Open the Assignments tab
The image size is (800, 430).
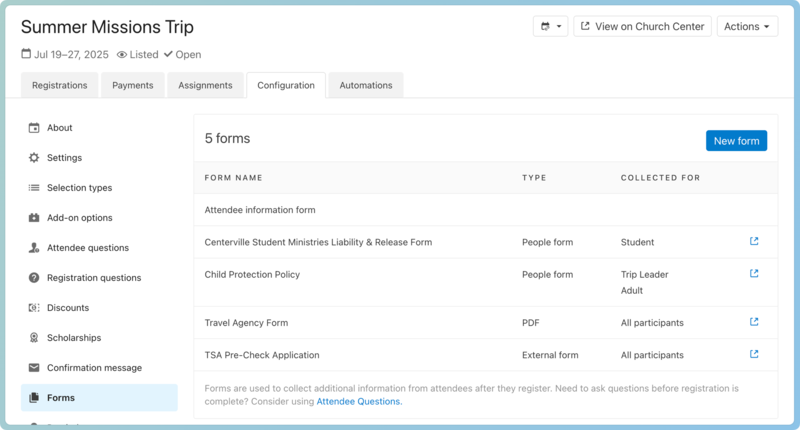tap(205, 86)
